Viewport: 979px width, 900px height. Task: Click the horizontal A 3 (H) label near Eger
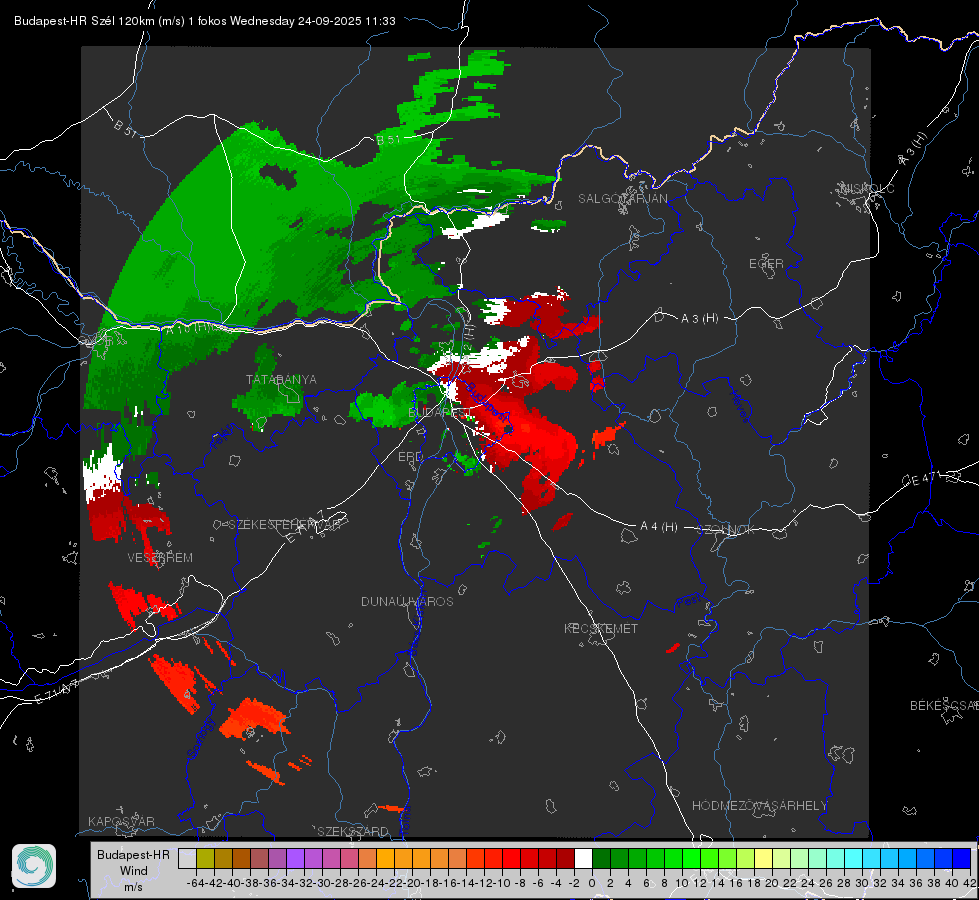699,319
